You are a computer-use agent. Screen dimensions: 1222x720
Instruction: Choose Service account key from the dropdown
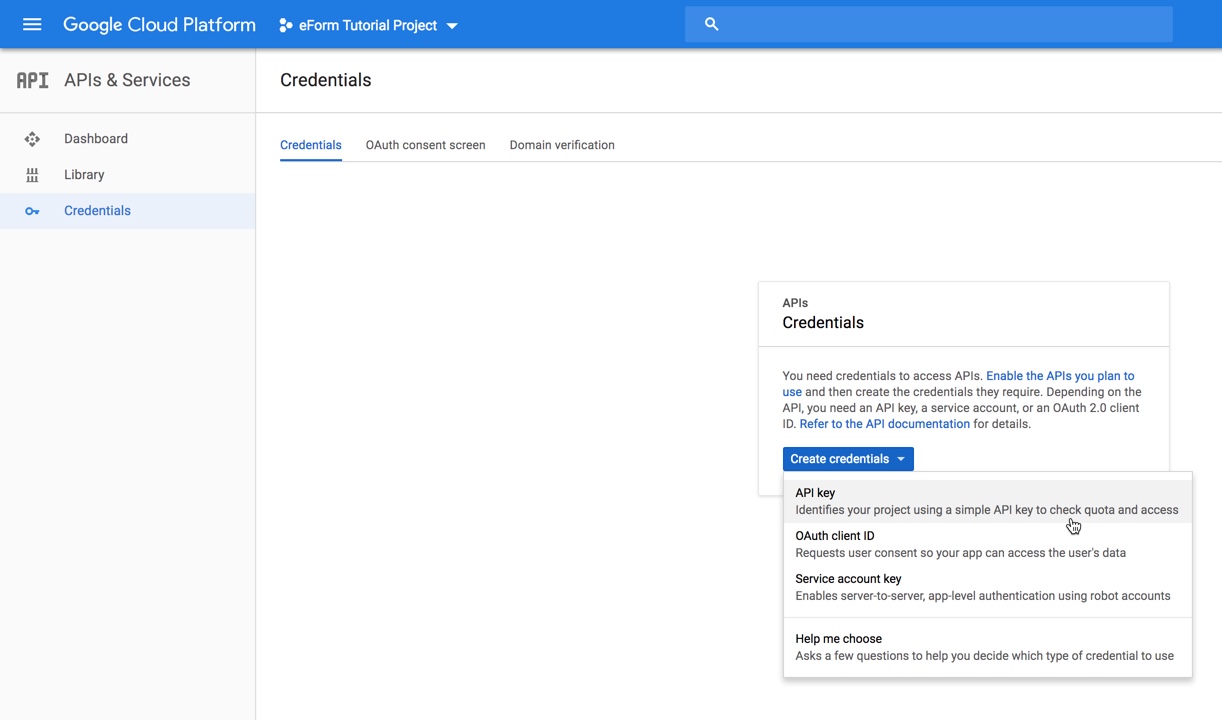(x=988, y=587)
